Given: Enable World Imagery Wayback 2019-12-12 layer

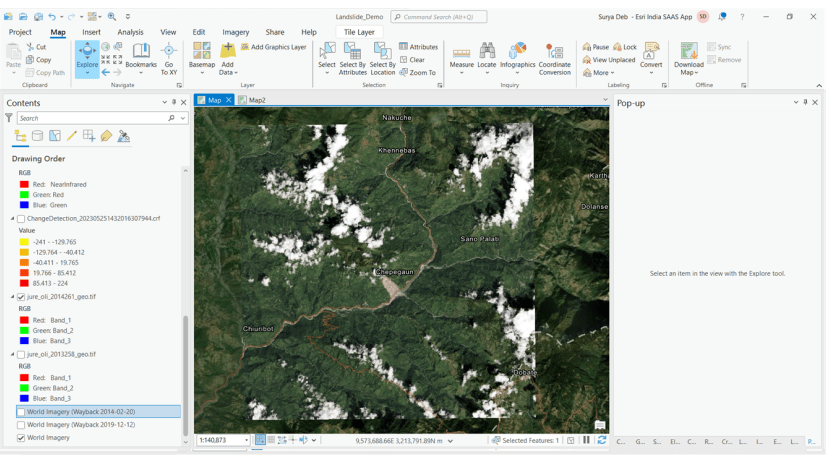Looking at the screenshot, I should 21,425.
